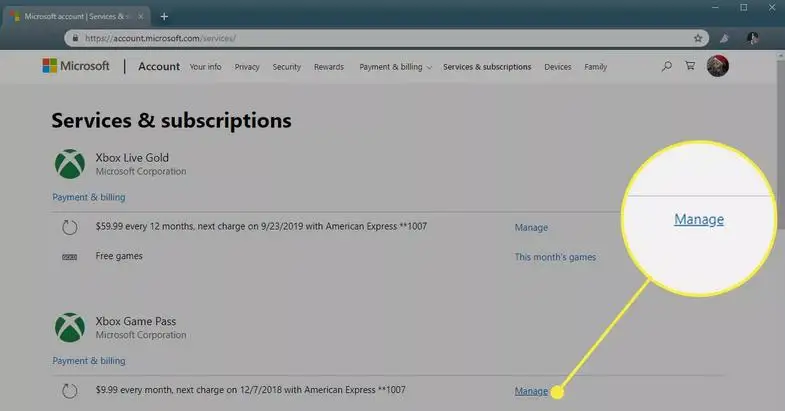Click recurring billing icon for $59.99 charge
This screenshot has width=785, height=411.
[70, 227]
